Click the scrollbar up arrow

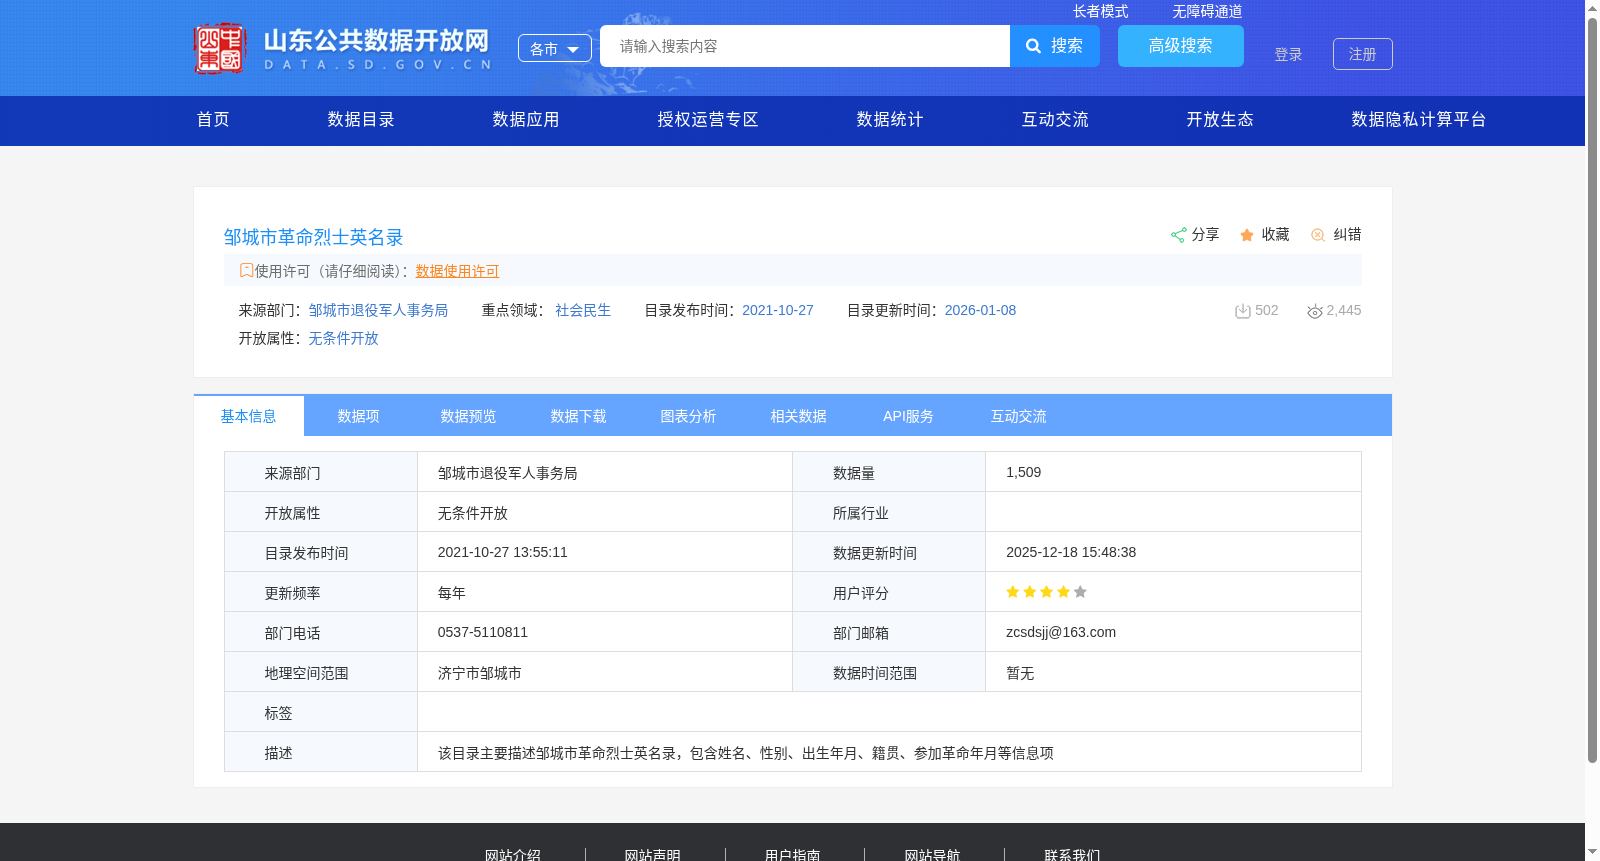tap(1592, 7)
